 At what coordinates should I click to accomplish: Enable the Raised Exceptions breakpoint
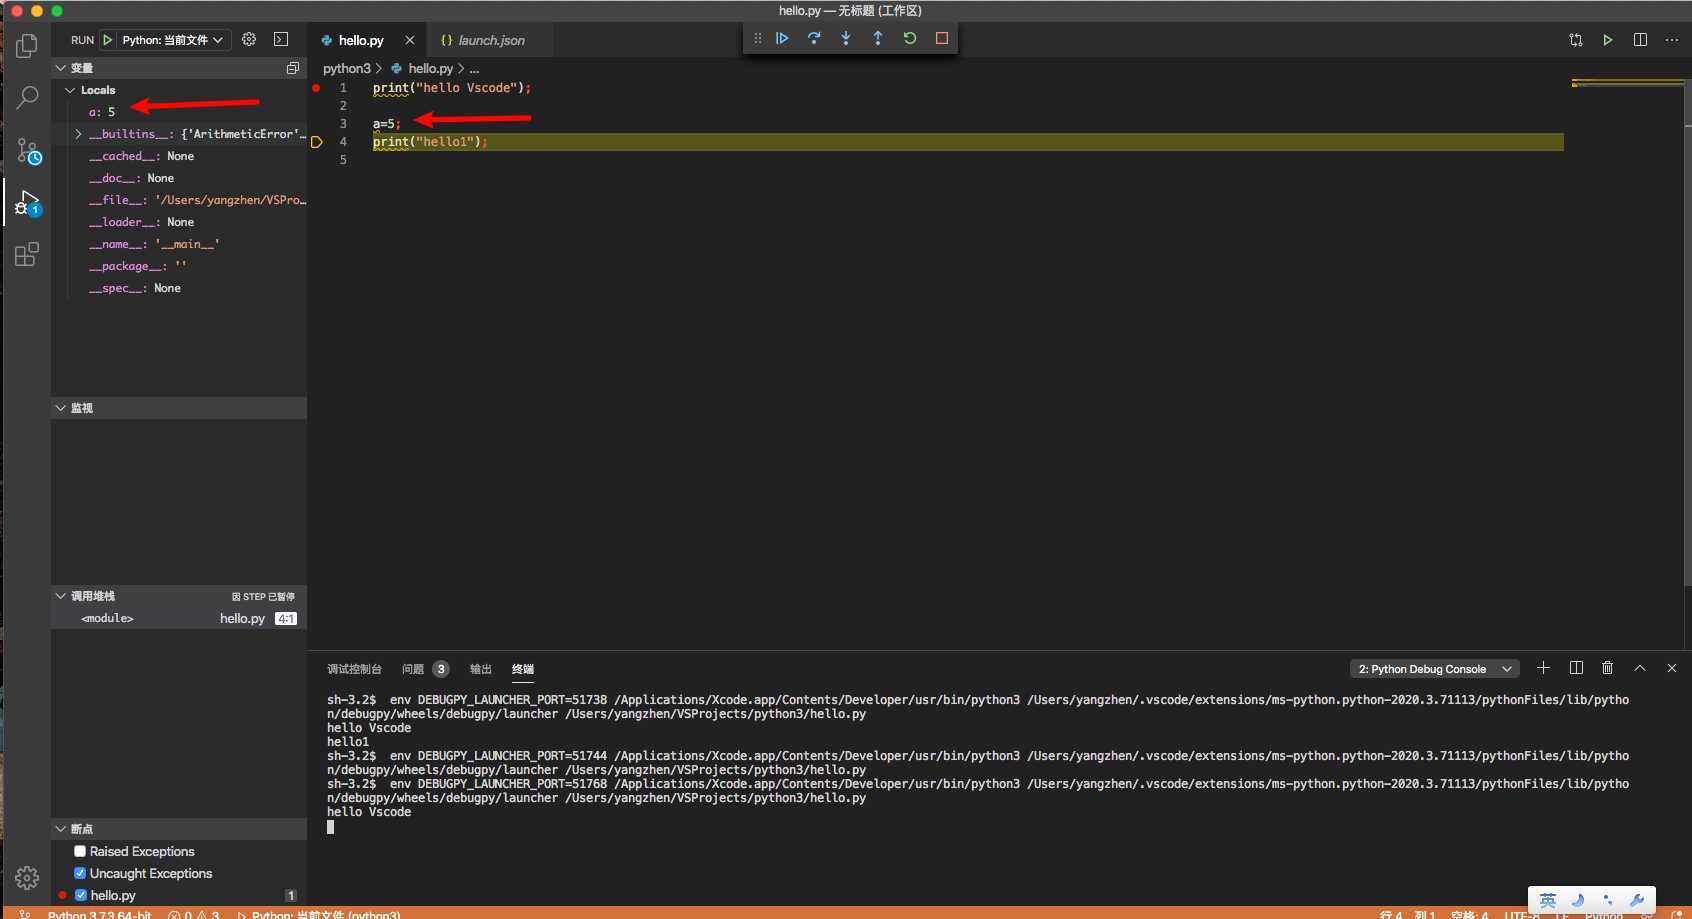80,851
